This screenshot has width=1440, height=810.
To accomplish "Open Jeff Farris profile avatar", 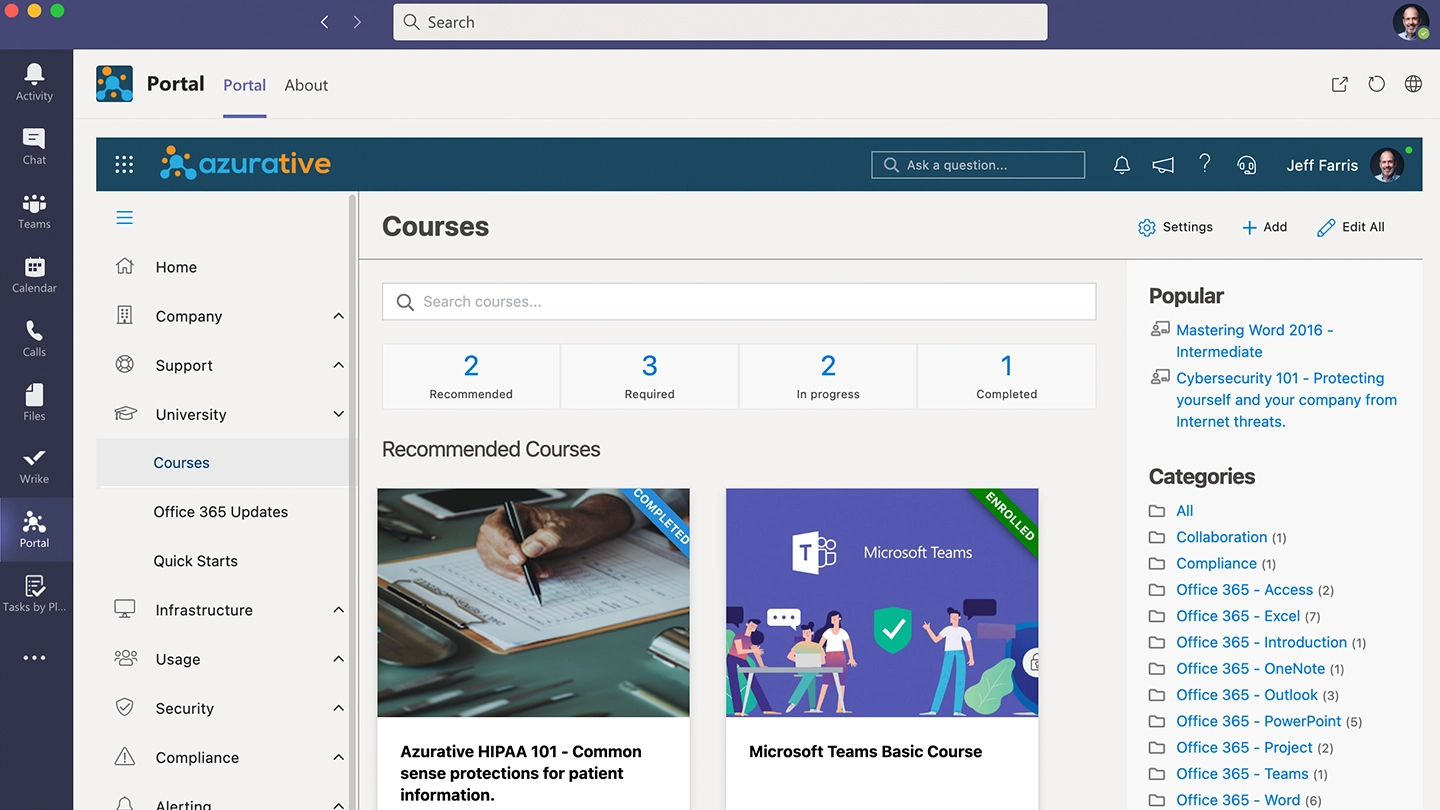I will click(x=1388, y=165).
